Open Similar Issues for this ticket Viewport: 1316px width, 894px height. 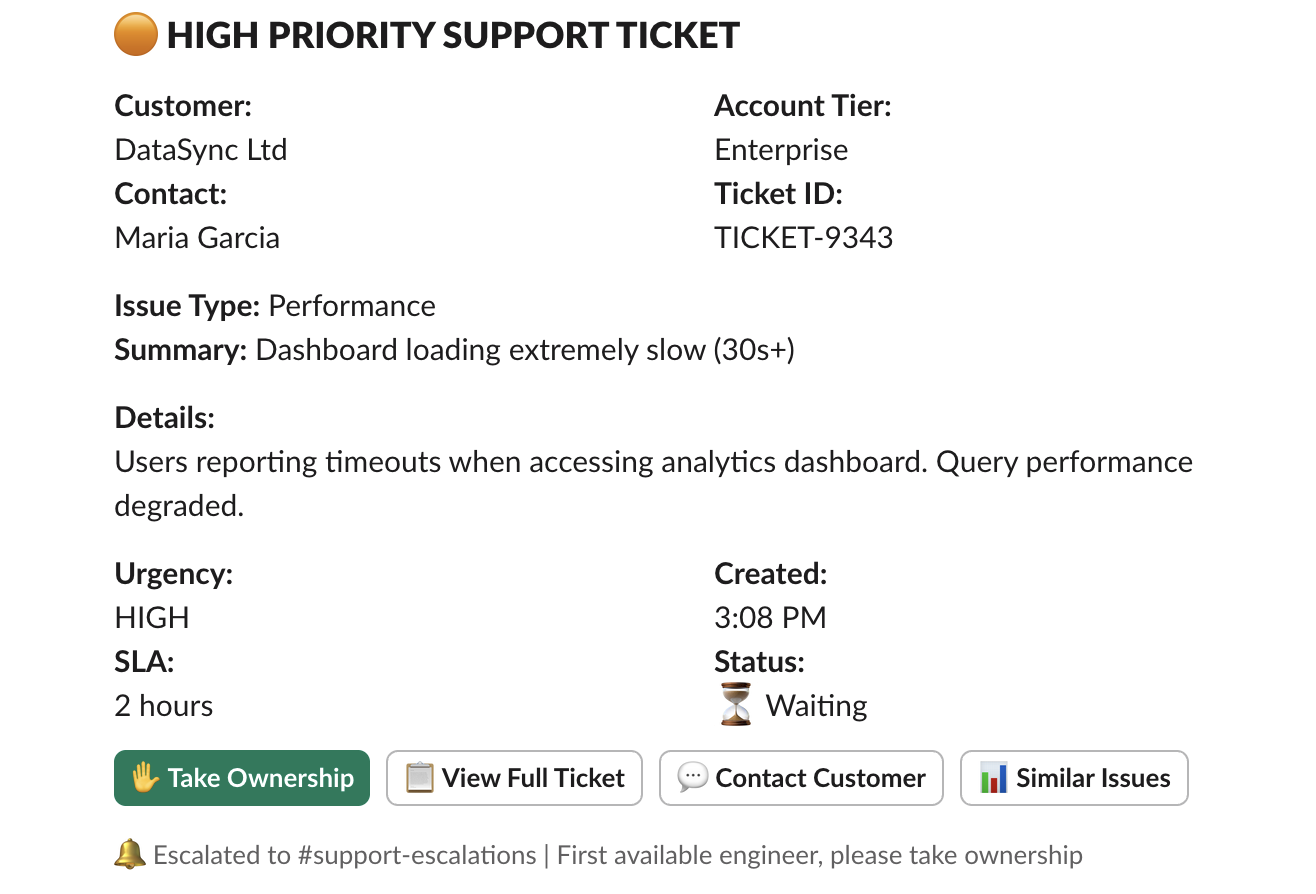pyautogui.click(x=1074, y=777)
